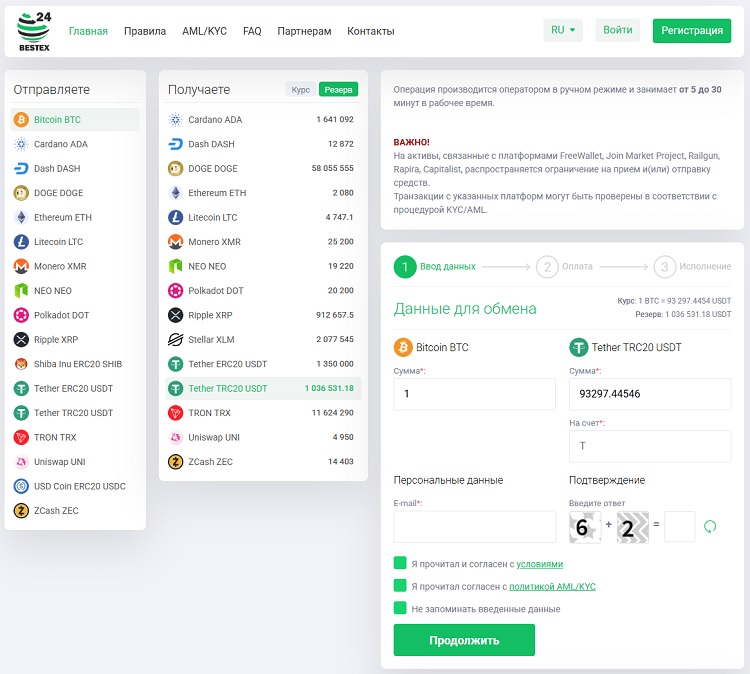The width and height of the screenshot is (750, 674).
Task: Toggle 'do not remember entered data' checkbox
Action: (400, 608)
